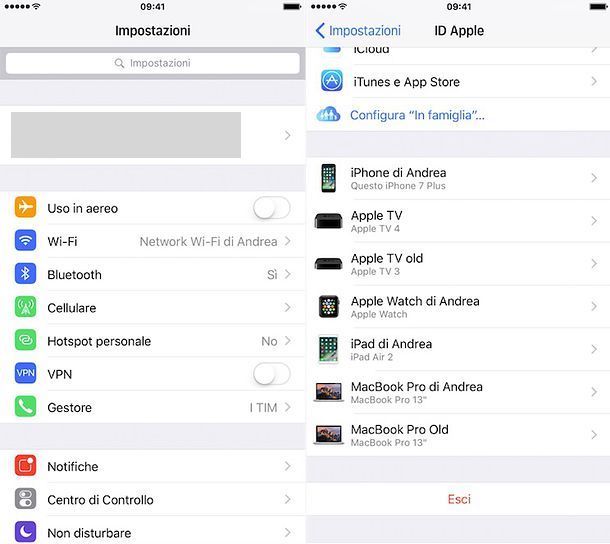Viewport: 610px width, 544px height.
Task: Tap the iPhone 7 Plus device icon
Action: coord(328,178)
